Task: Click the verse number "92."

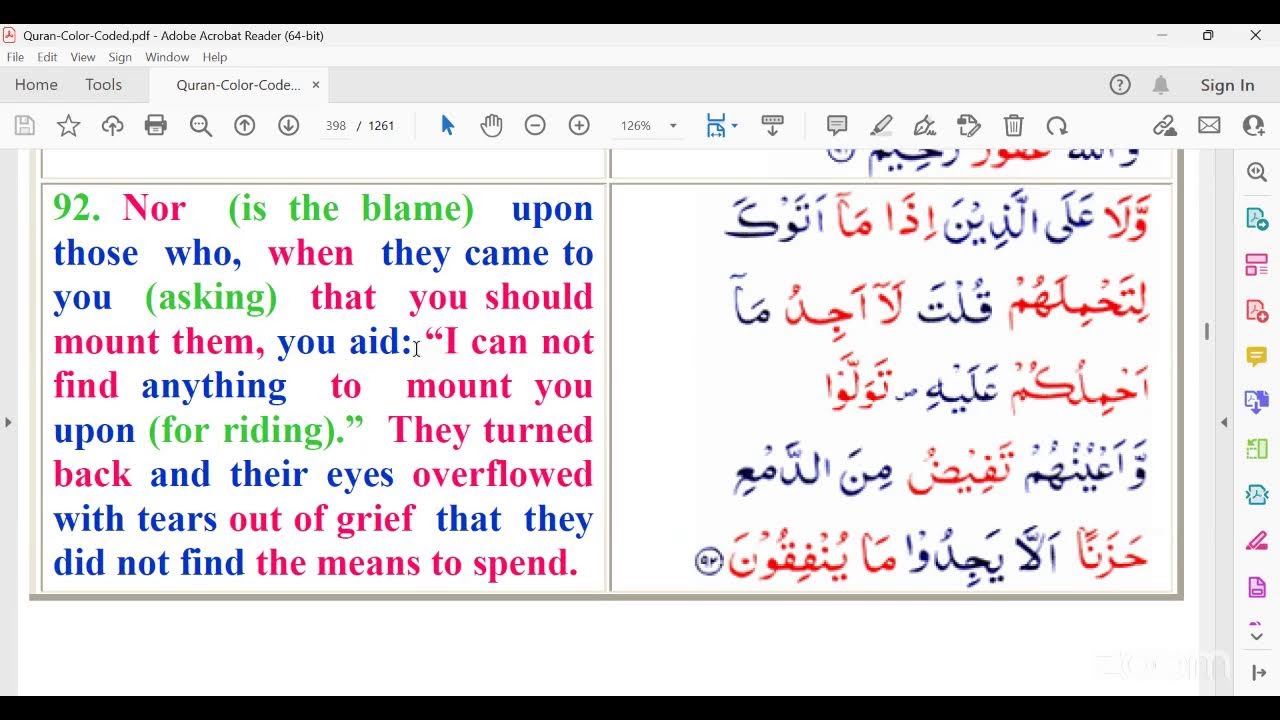Action: pyautogui.click(x=77, y=208)
